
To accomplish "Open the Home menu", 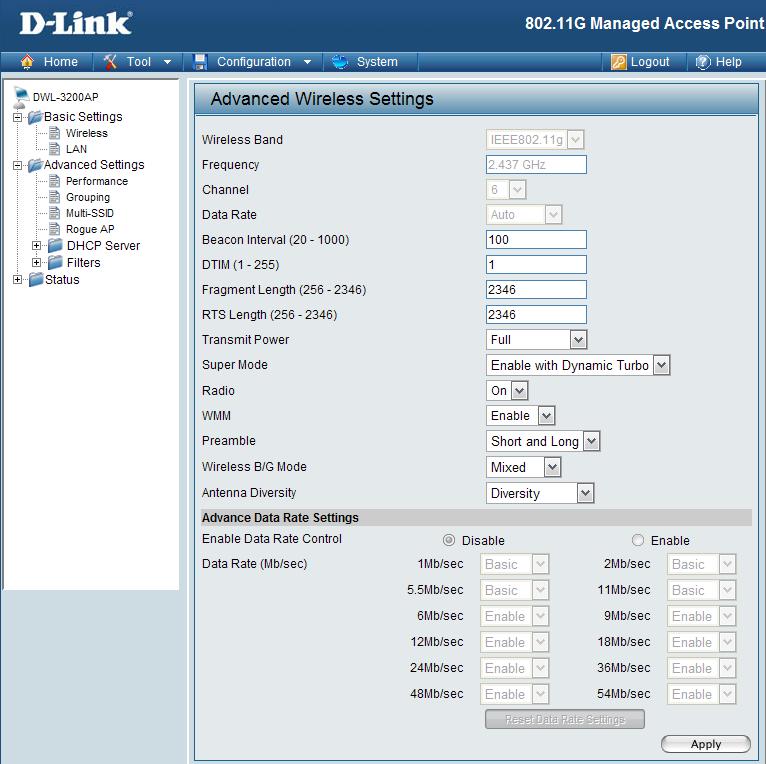I will [x=61, y=62].
